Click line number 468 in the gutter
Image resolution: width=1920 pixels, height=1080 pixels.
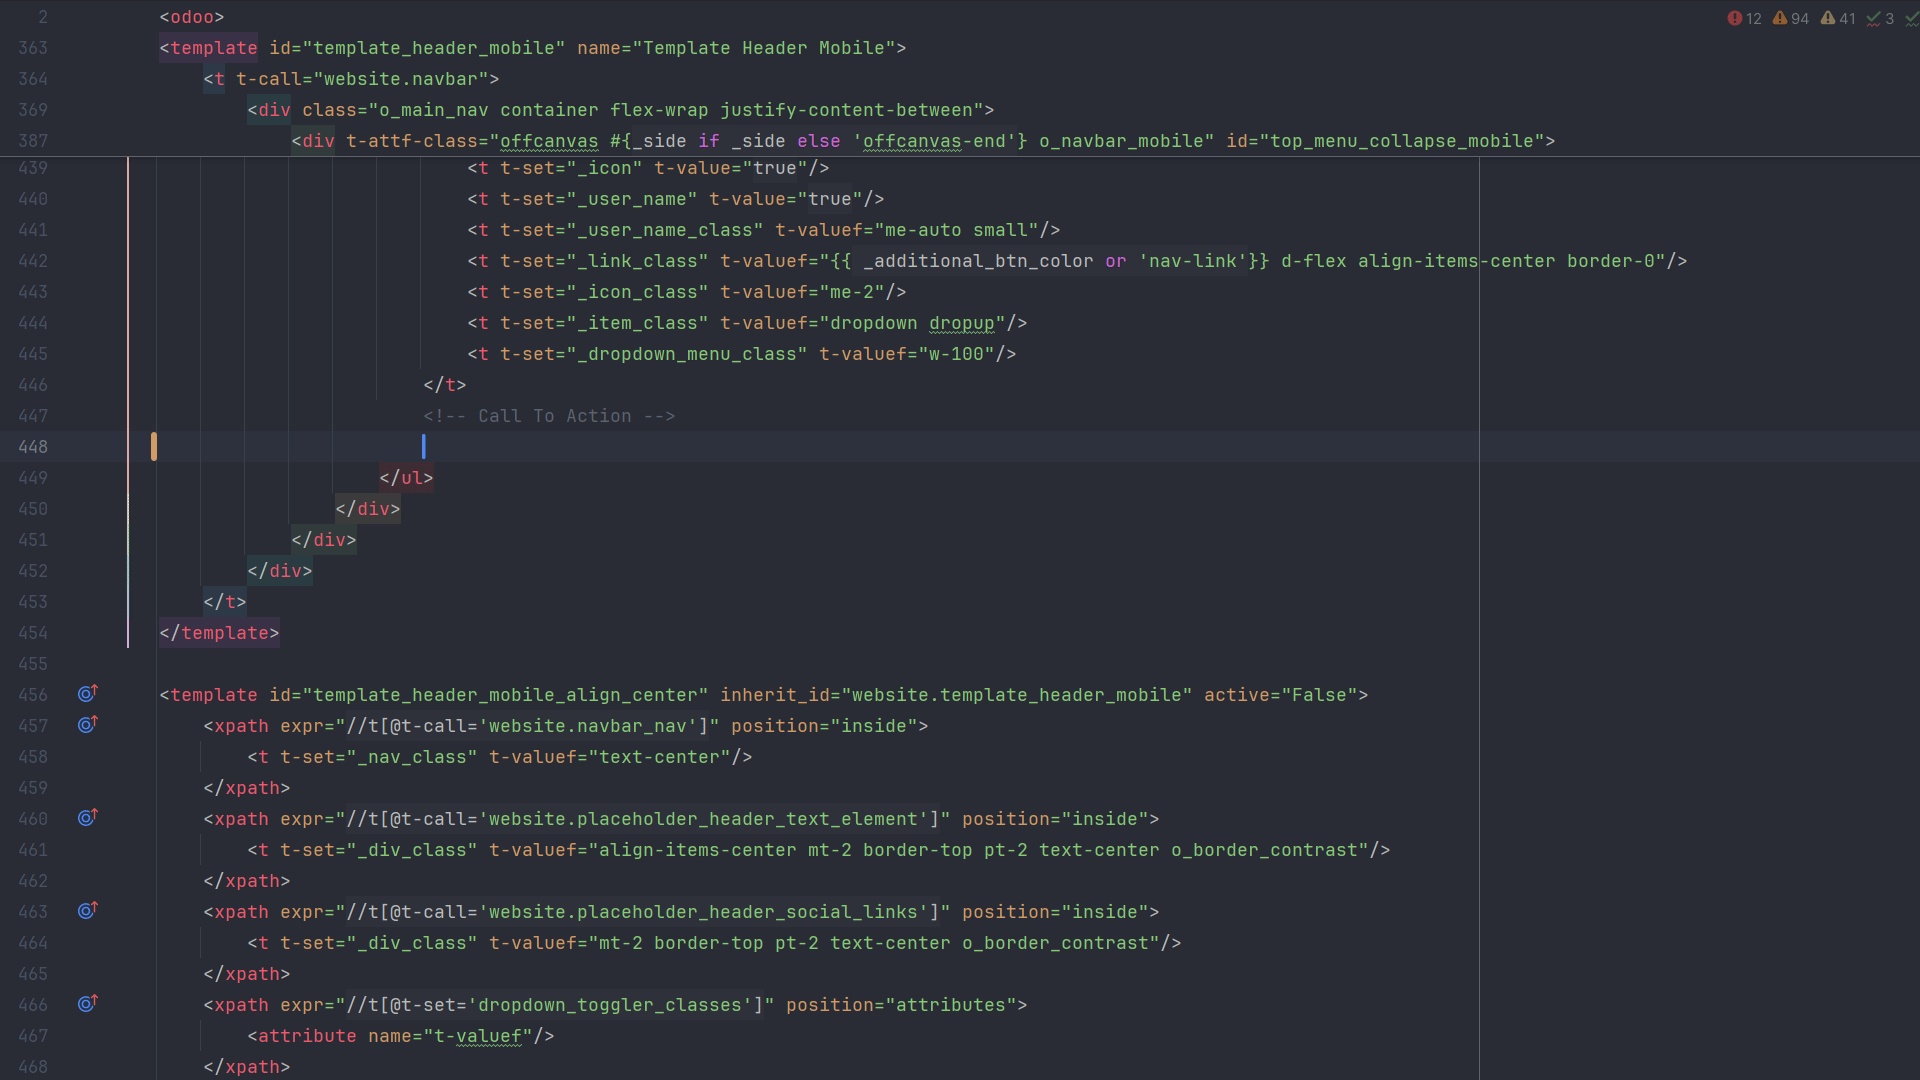point(33,1067)
